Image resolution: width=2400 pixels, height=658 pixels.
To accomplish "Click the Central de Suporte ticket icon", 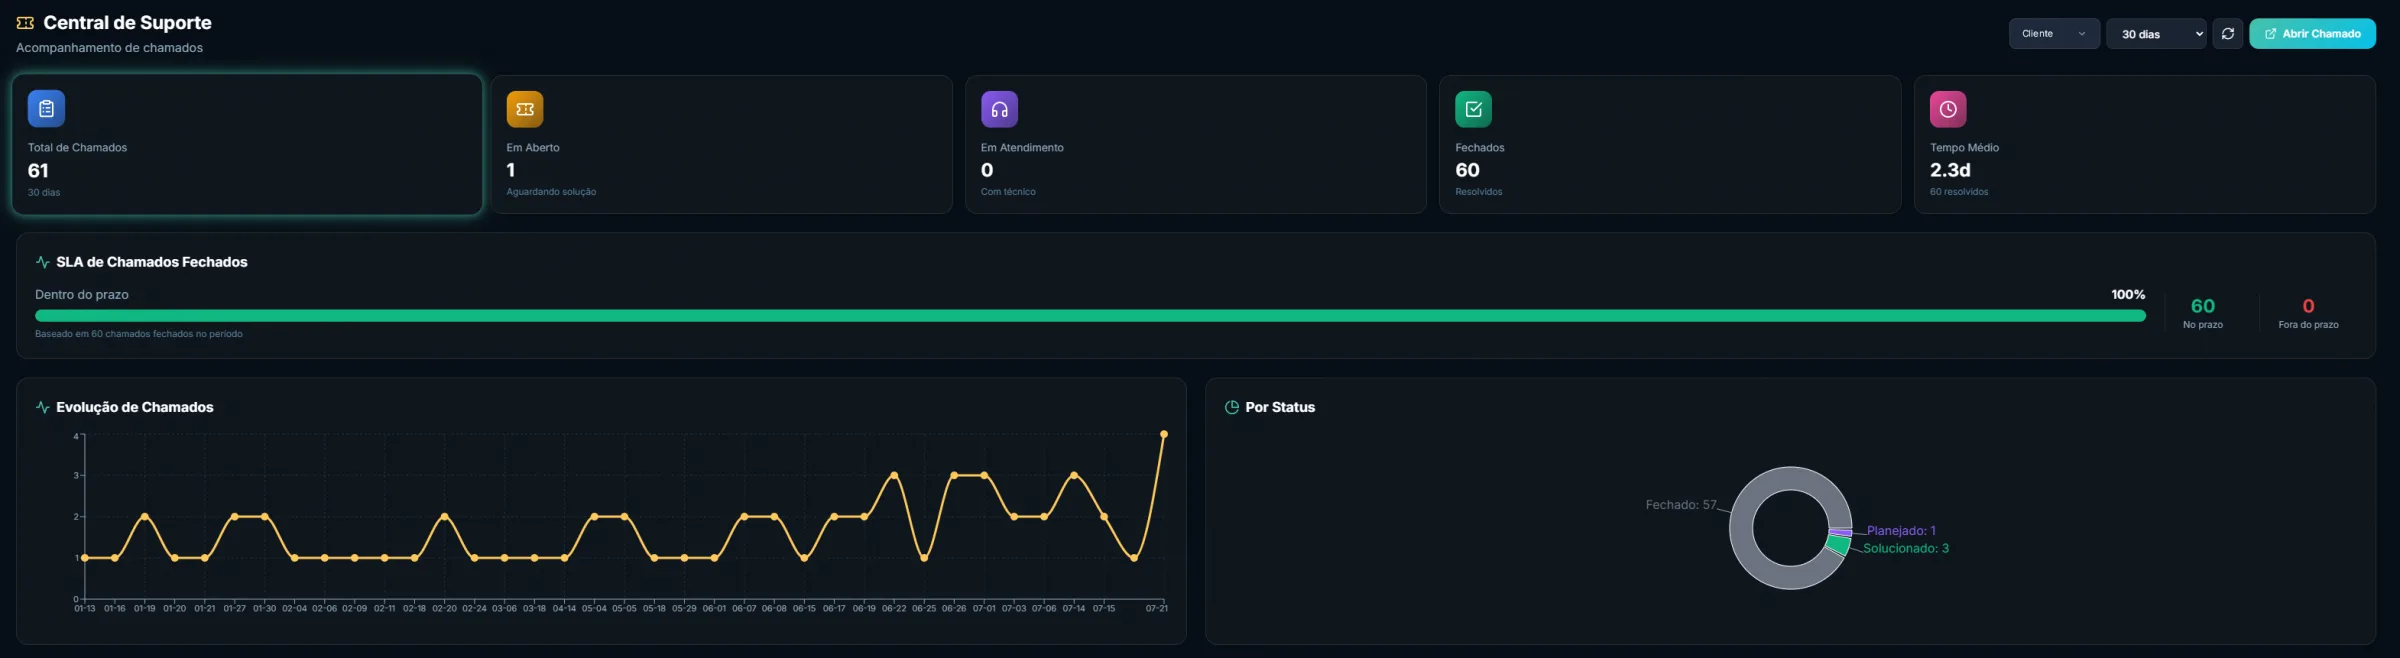I will coord(25,23).
